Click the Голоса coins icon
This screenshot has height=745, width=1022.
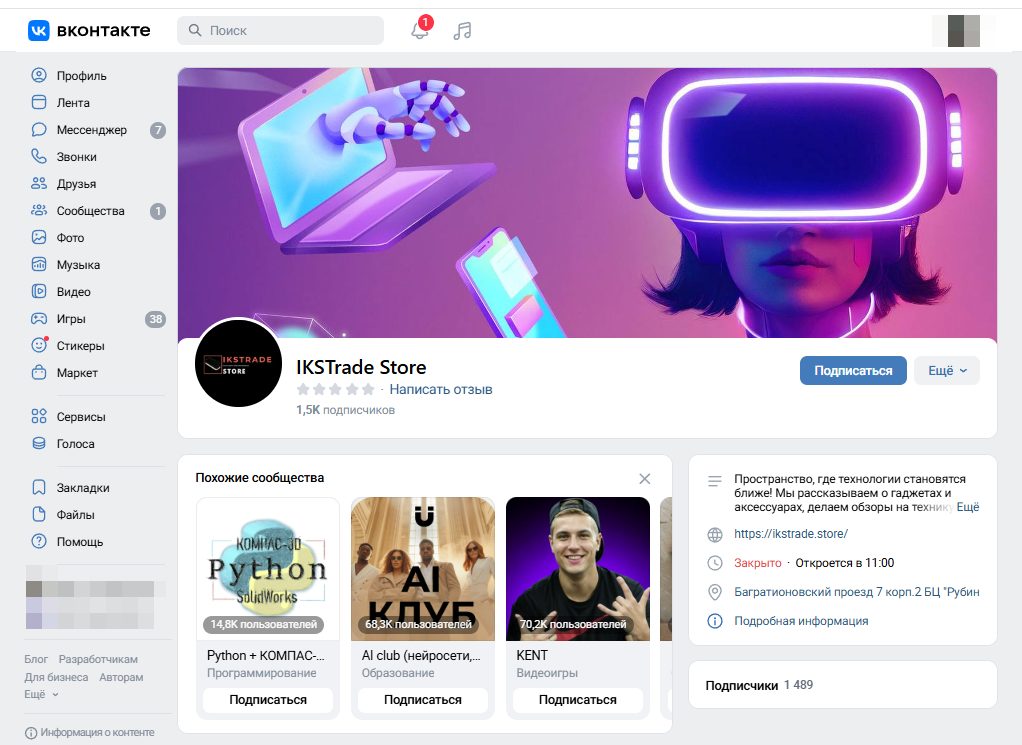(39, 443)
